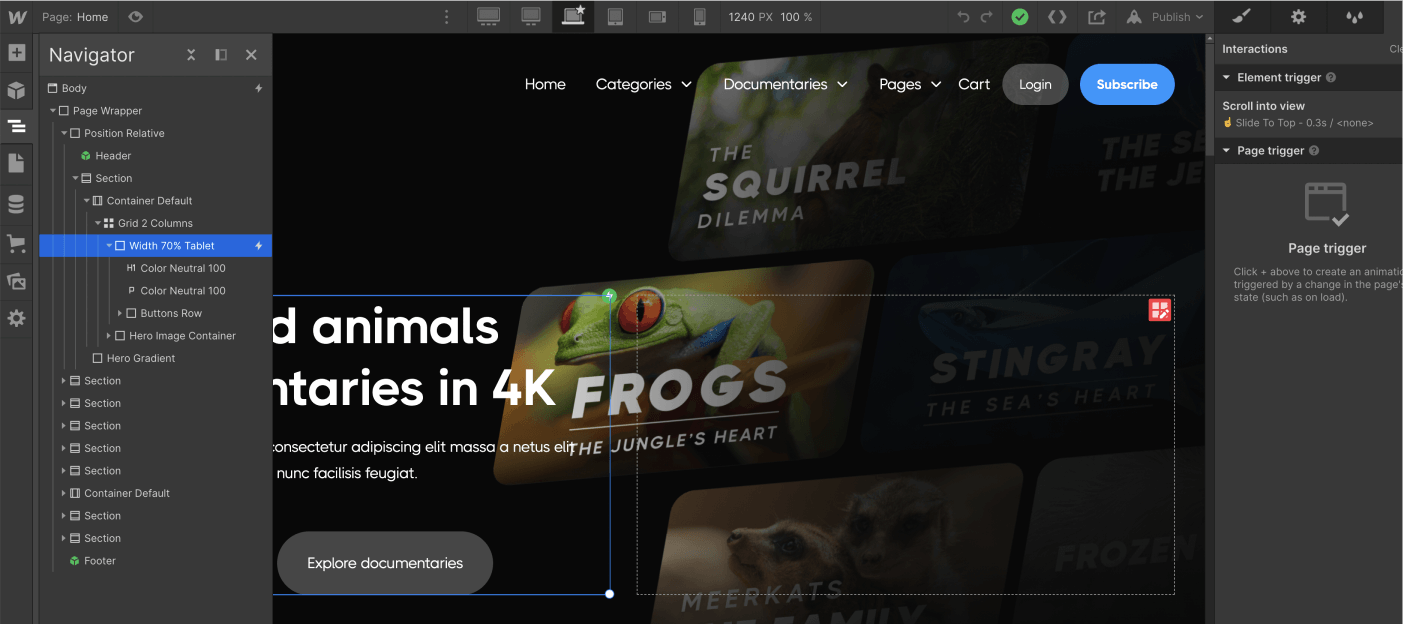1403x625 pixels.
Task: Open the Assets panel
Action: pyautogui.click(x=16, y=280)
